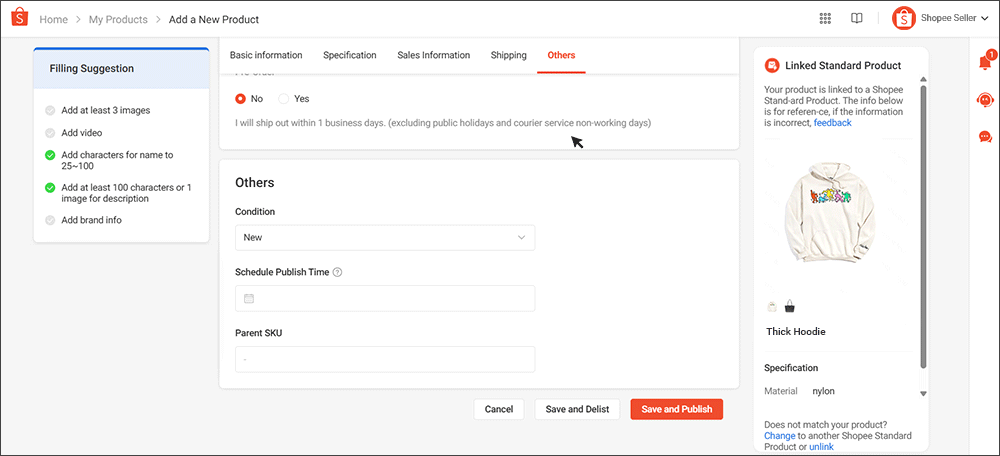Image resolution: width=1000 pixels, height=456 pixels.
Task: Open the feedback link
Action: point(832,123)
